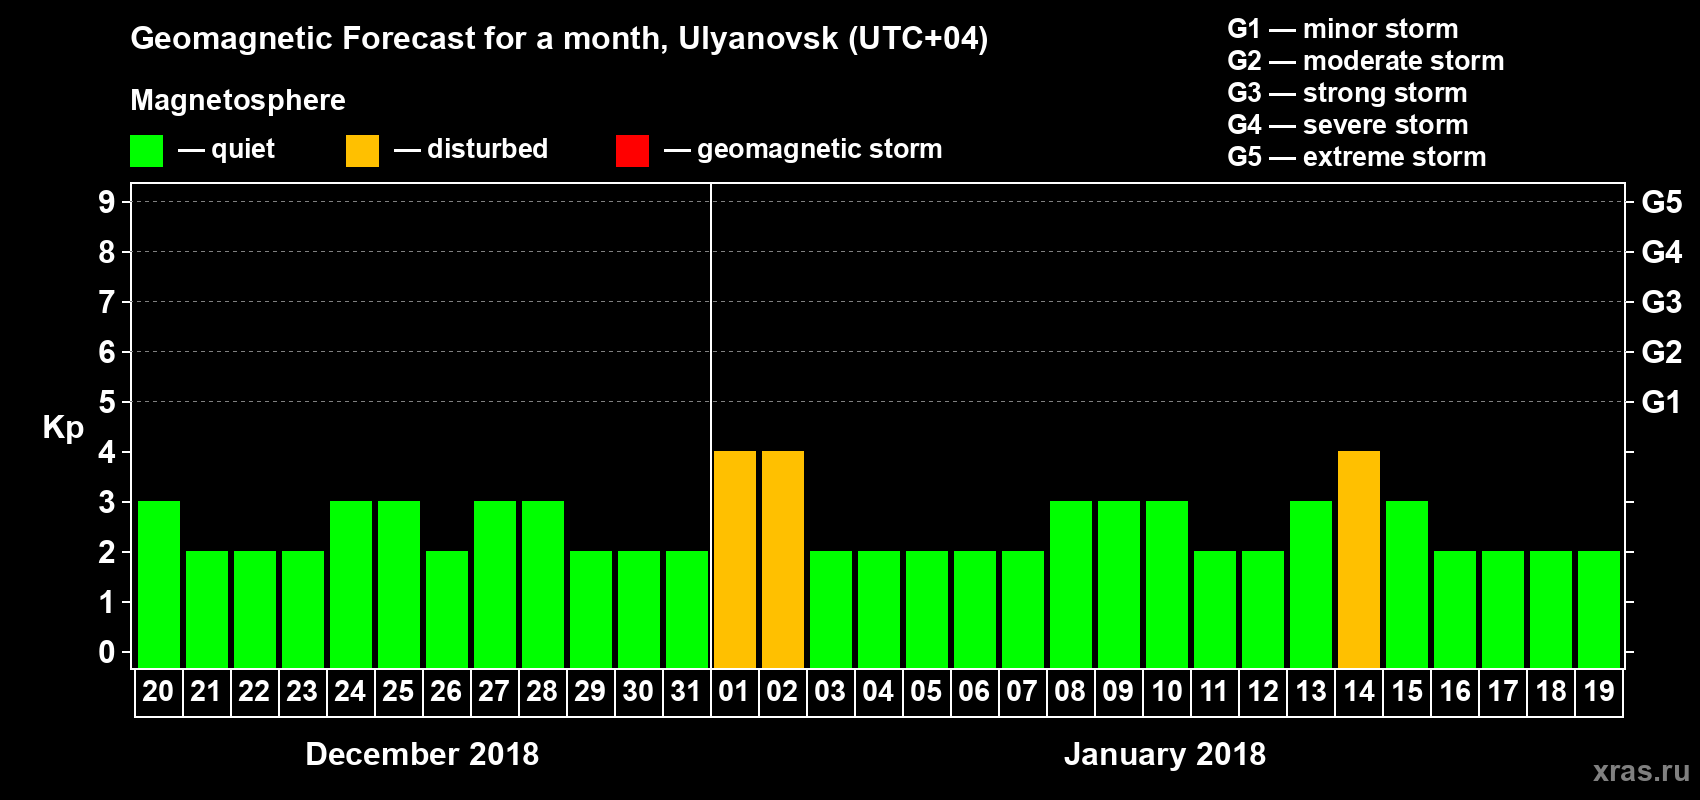Click Kp value 5 on left axis
This screenshot has width=1700, height=800.
(107, 402)
